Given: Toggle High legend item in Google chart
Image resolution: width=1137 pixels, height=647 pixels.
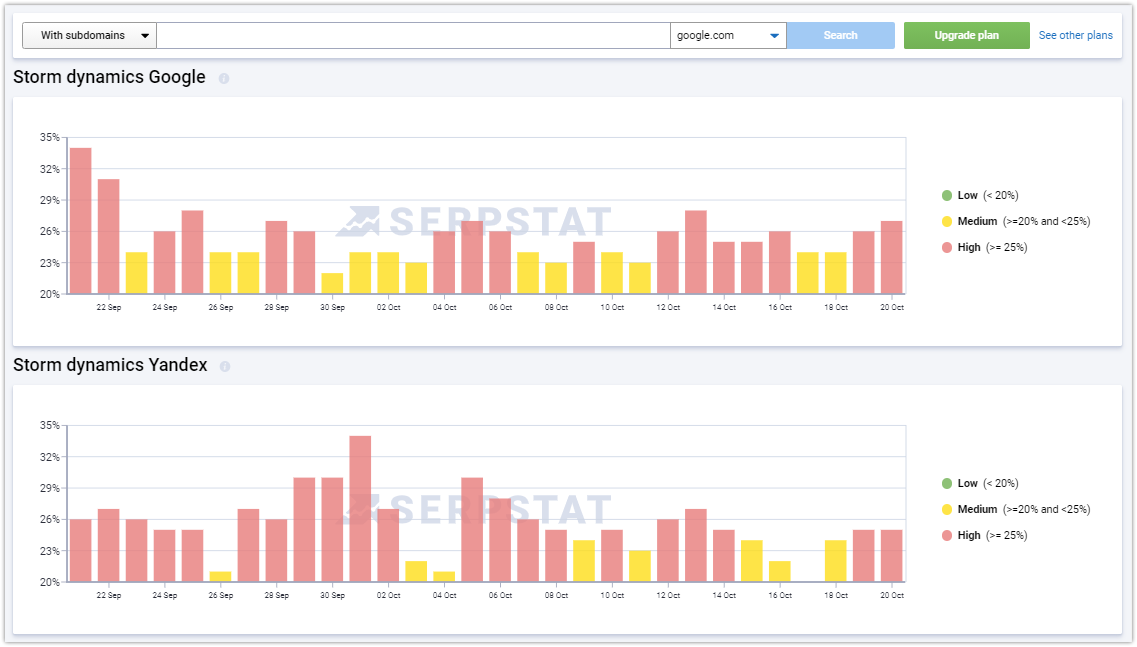Looking at the screenshot, I should click(984, 247).
